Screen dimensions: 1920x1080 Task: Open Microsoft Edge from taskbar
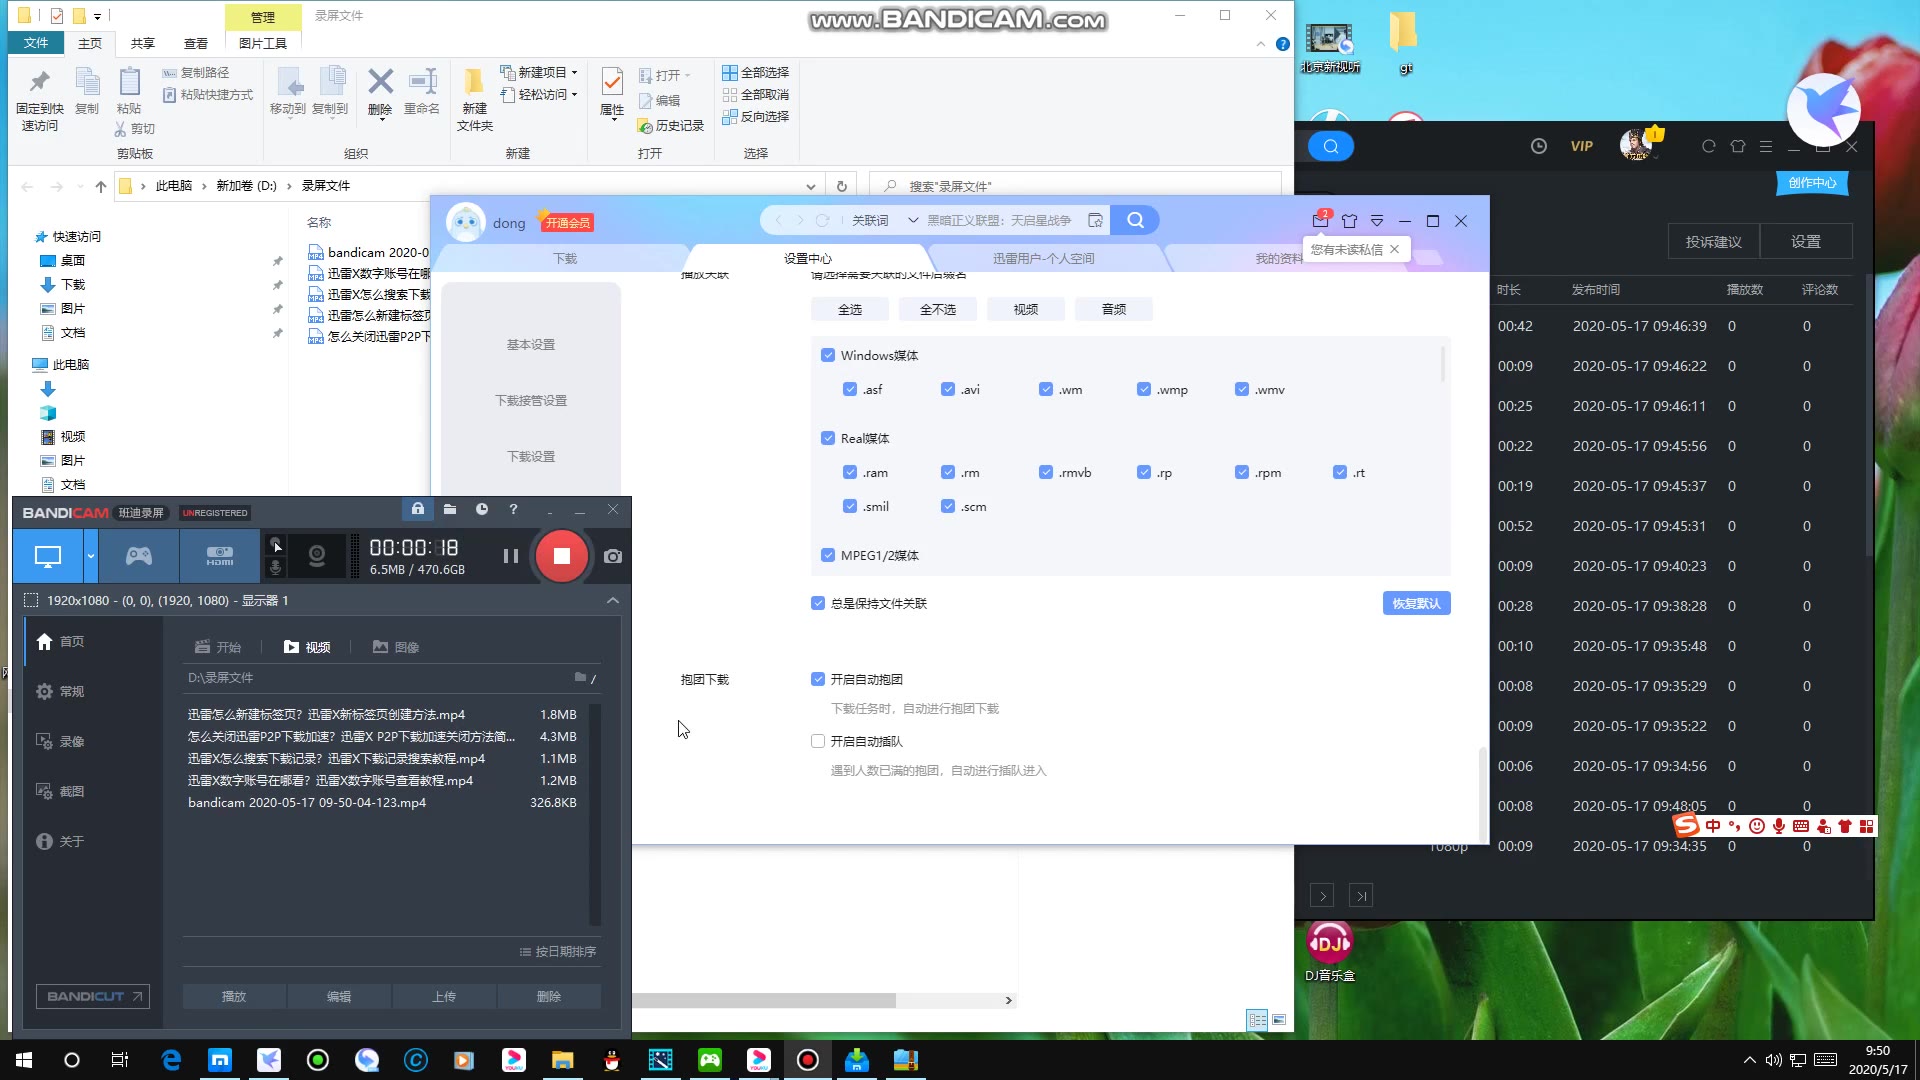(171, 1060)
